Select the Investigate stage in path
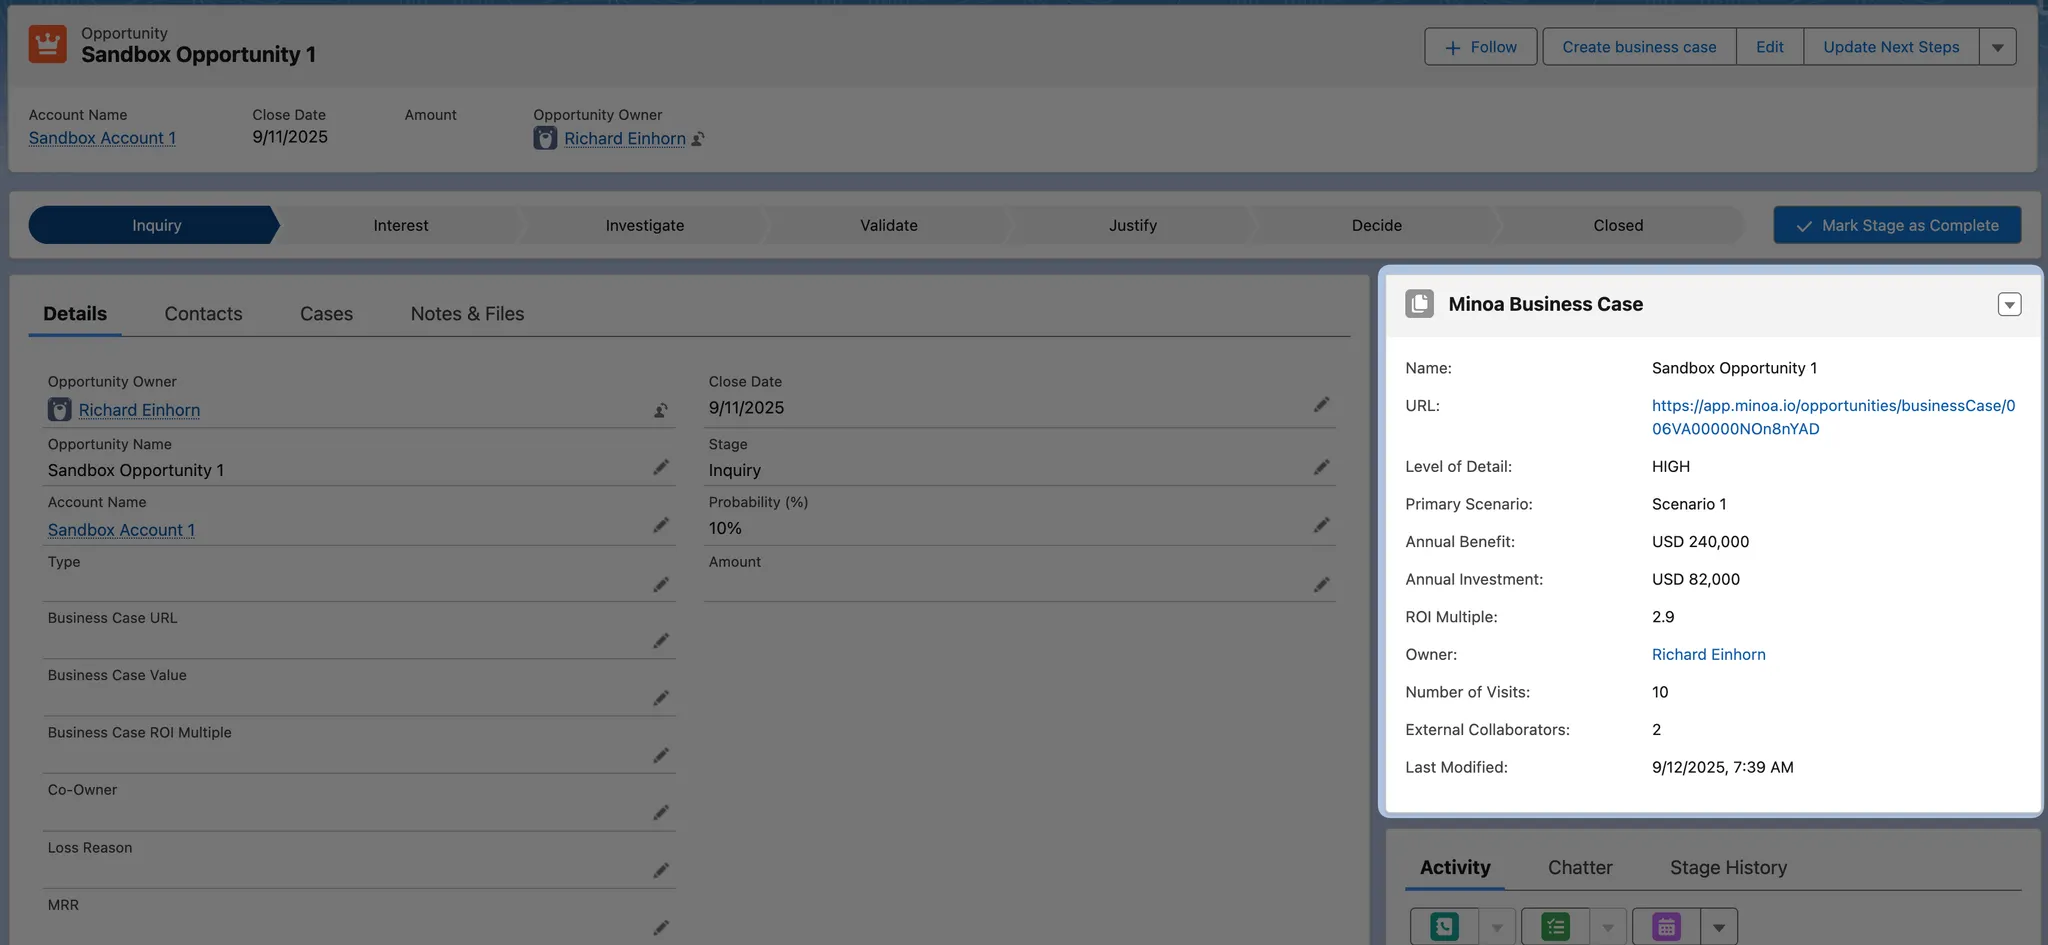The width and height of the screenshot is (2048, 945). (645, 225)
